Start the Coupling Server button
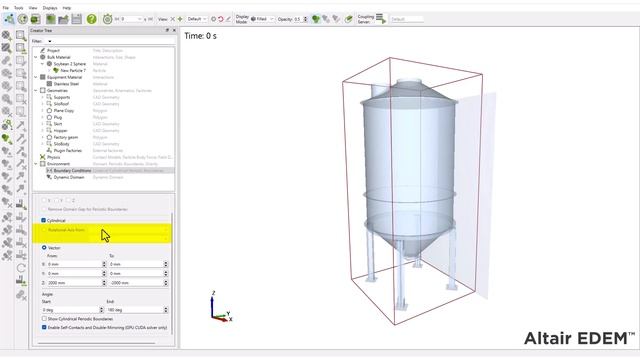Viewport: 640px width, 360px height. pyautogui.click(x=380, y=19)
